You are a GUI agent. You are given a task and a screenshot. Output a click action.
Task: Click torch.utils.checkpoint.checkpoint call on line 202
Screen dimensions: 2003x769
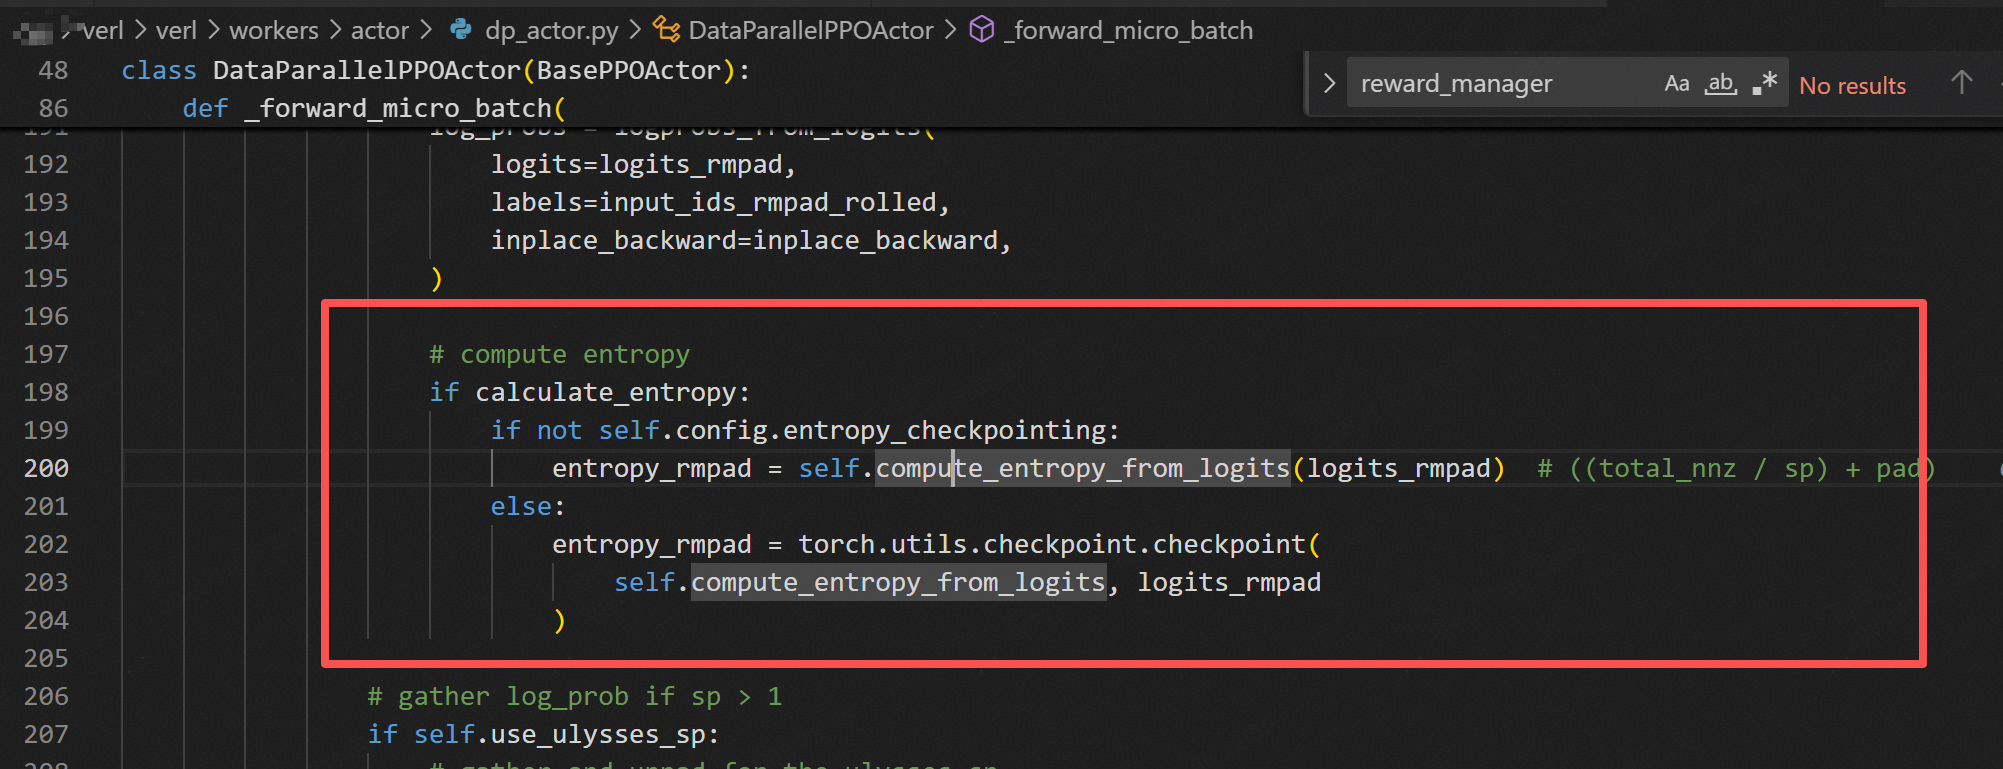click(1051, 544)
